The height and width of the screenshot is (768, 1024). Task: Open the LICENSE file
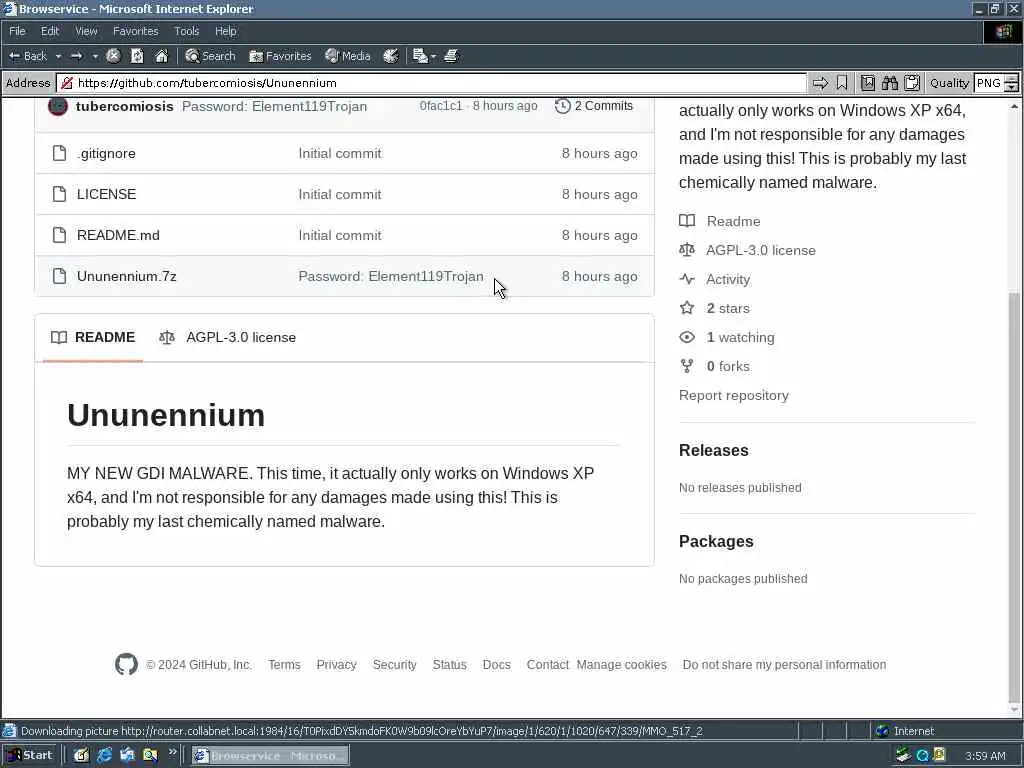pos(106,194)
